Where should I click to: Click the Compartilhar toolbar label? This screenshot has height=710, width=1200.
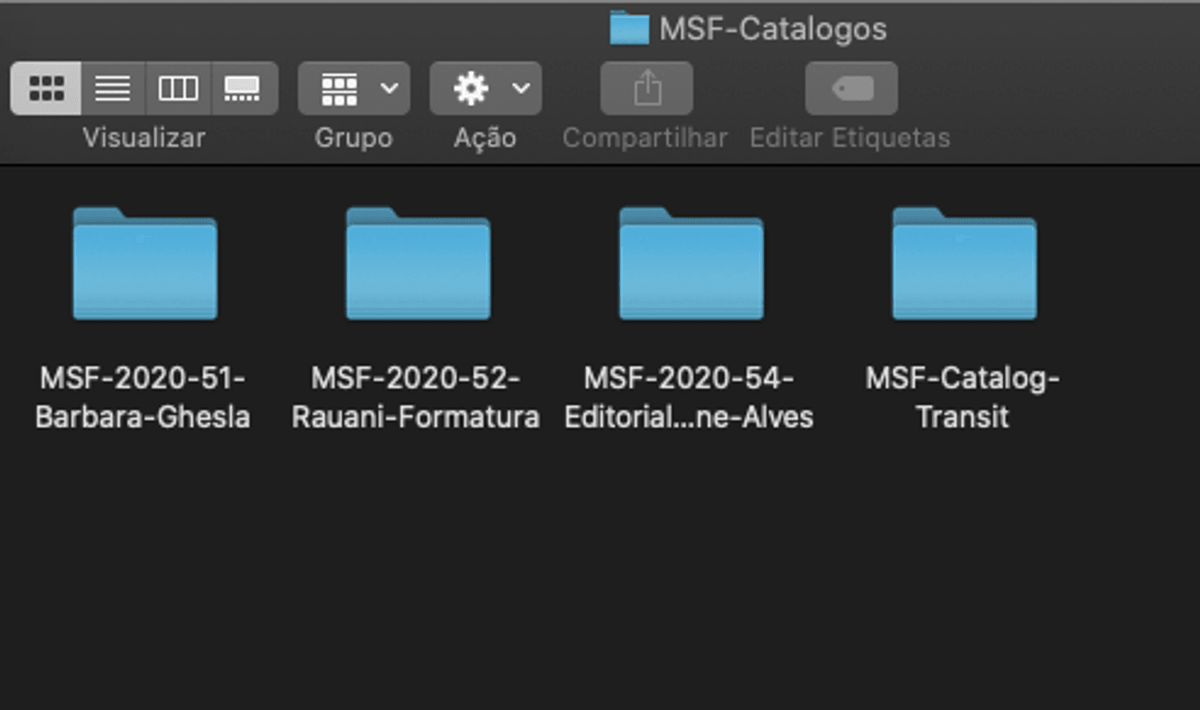(645, 138)
